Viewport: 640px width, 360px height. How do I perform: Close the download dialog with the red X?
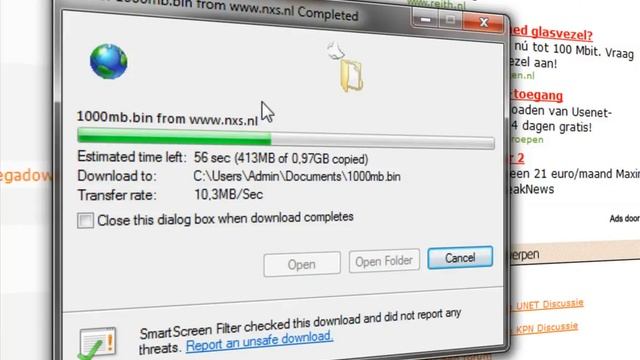tap(484, 22)
